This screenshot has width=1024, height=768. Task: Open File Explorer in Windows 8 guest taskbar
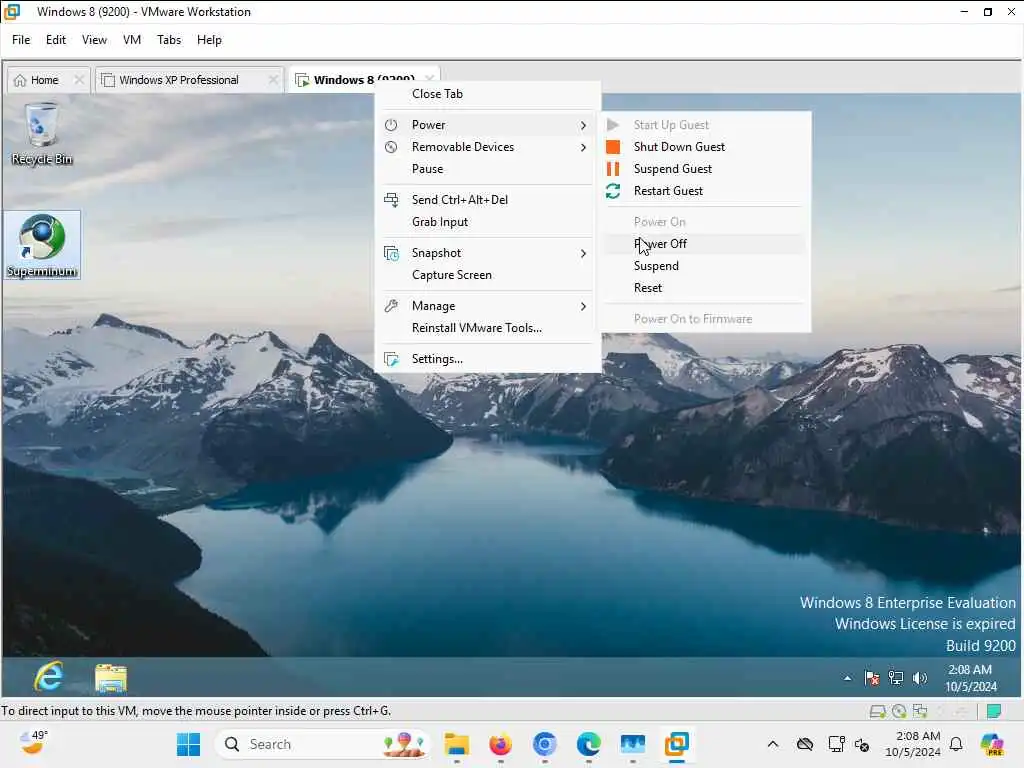(110, 678)
